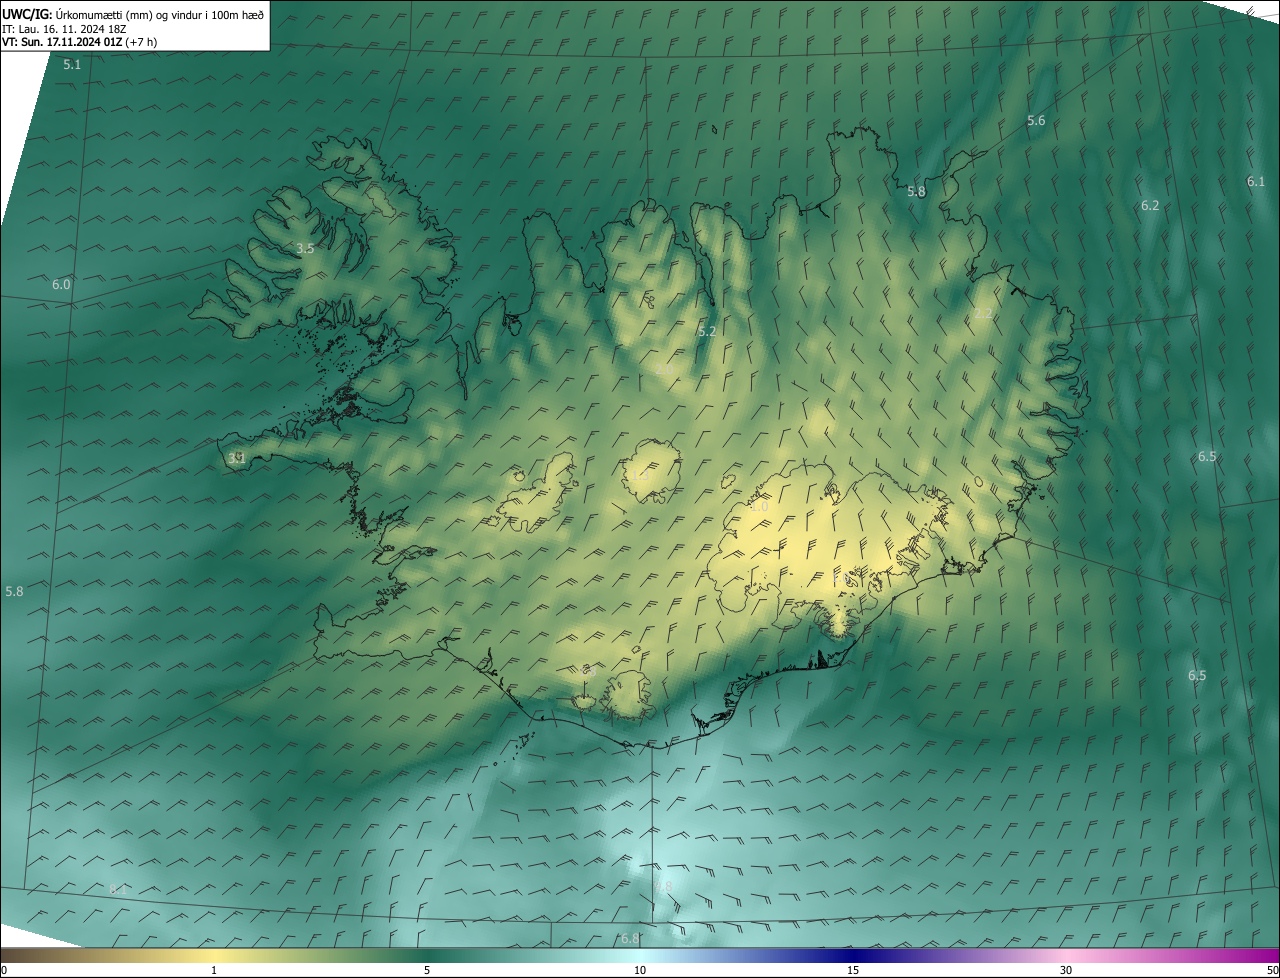
Task: Click the Langjökull glacier outline
Action: pos(538,492)
